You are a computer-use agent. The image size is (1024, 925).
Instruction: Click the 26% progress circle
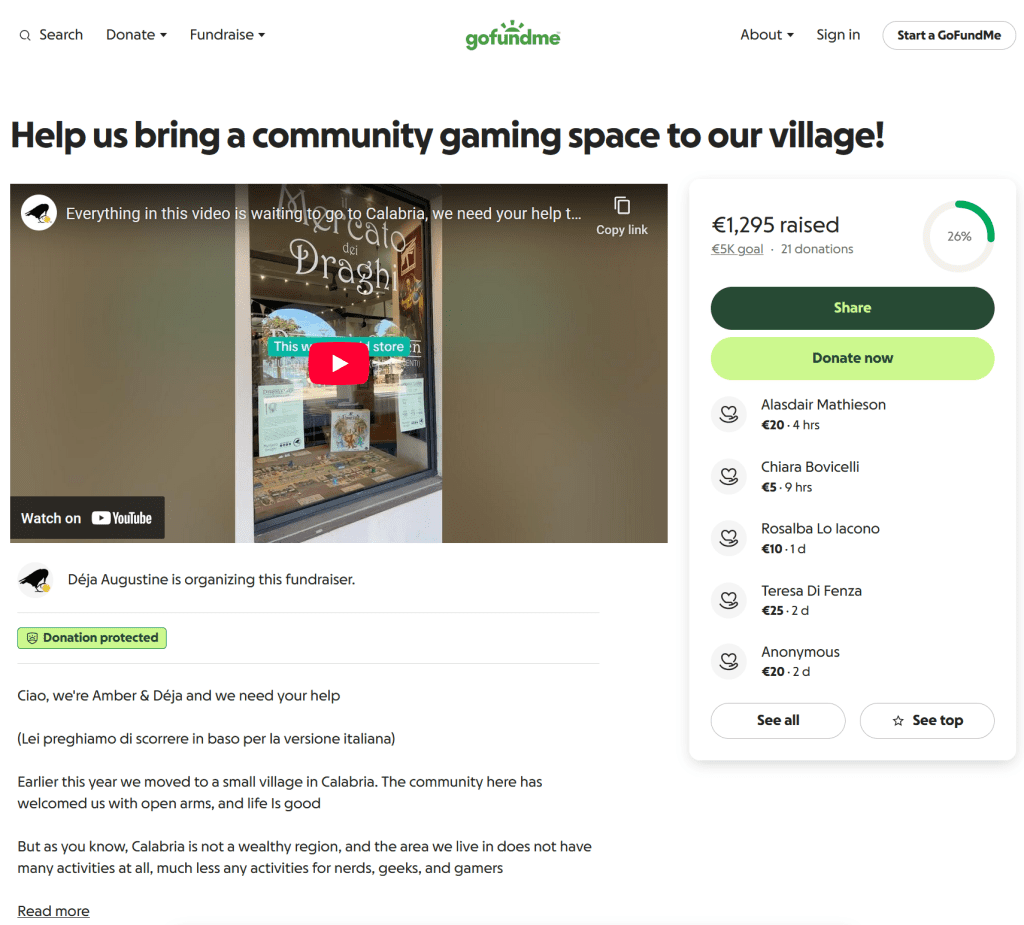coord(959,236)
